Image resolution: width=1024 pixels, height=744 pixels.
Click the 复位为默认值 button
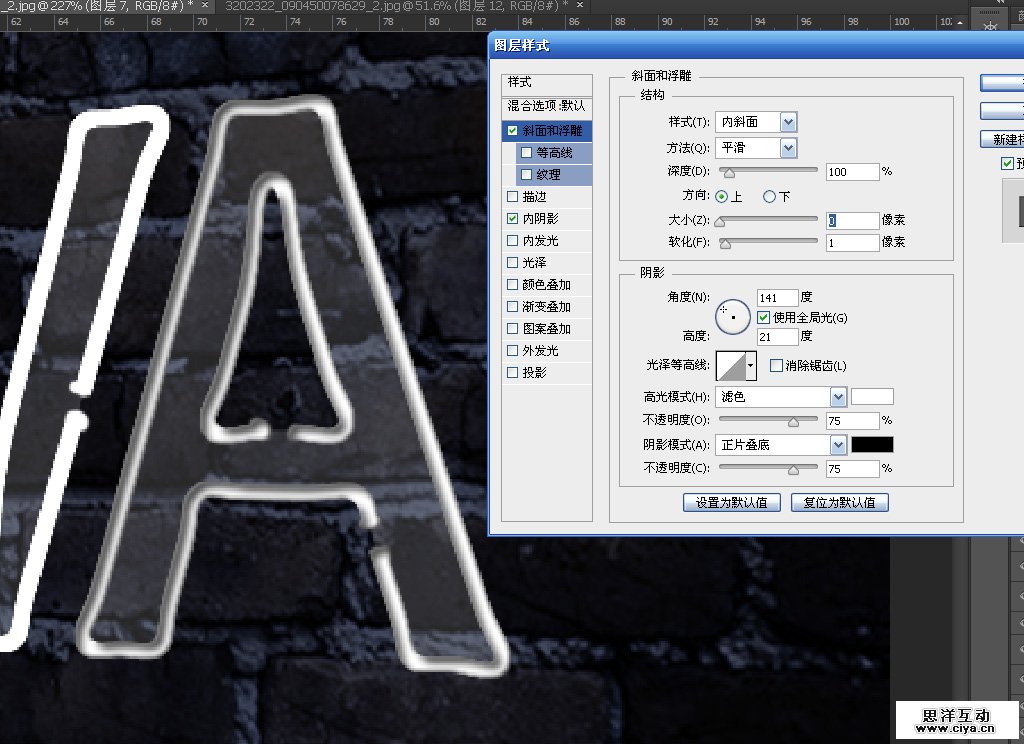[x=839, y=503]
